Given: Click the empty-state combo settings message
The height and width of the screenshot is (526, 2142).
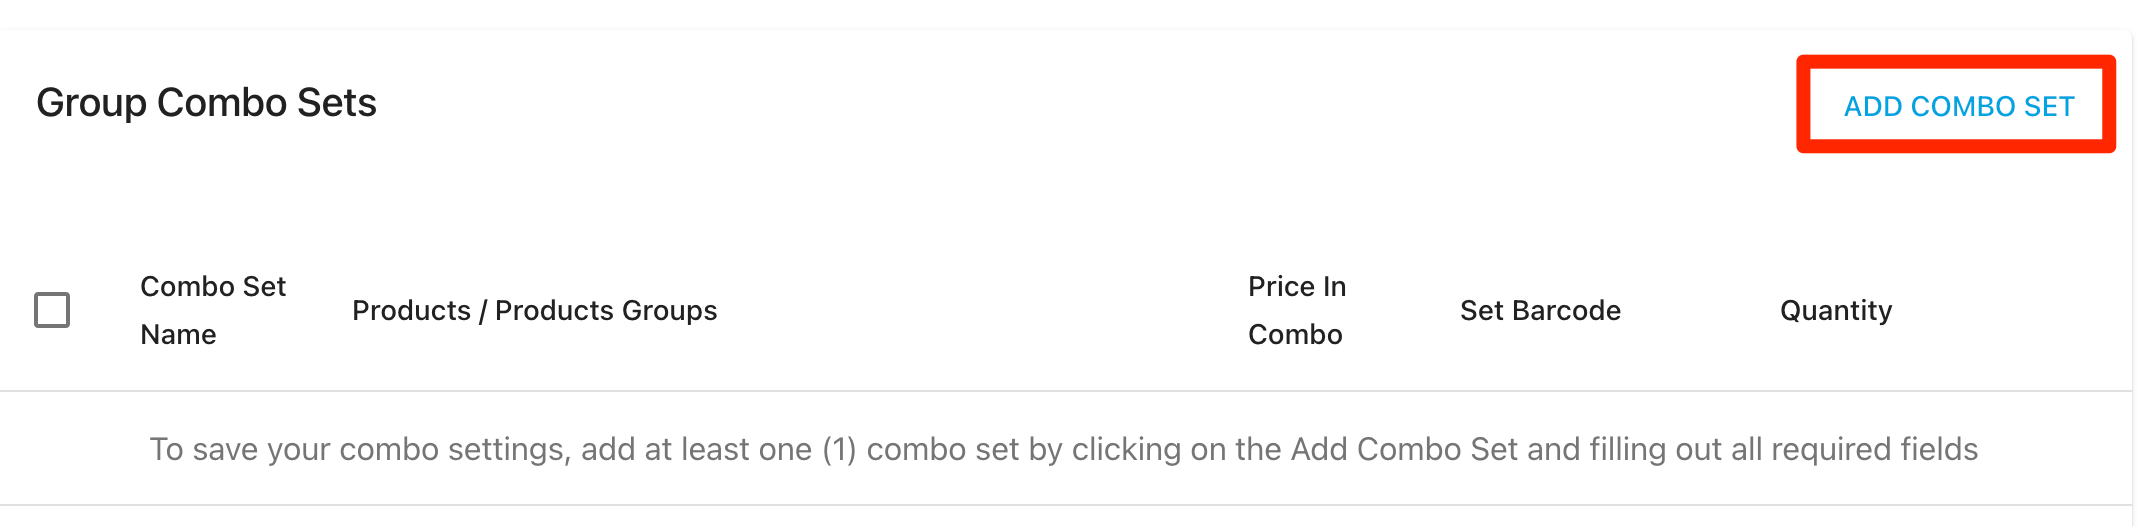Looking at the screenshot, I should (1063, 449).
